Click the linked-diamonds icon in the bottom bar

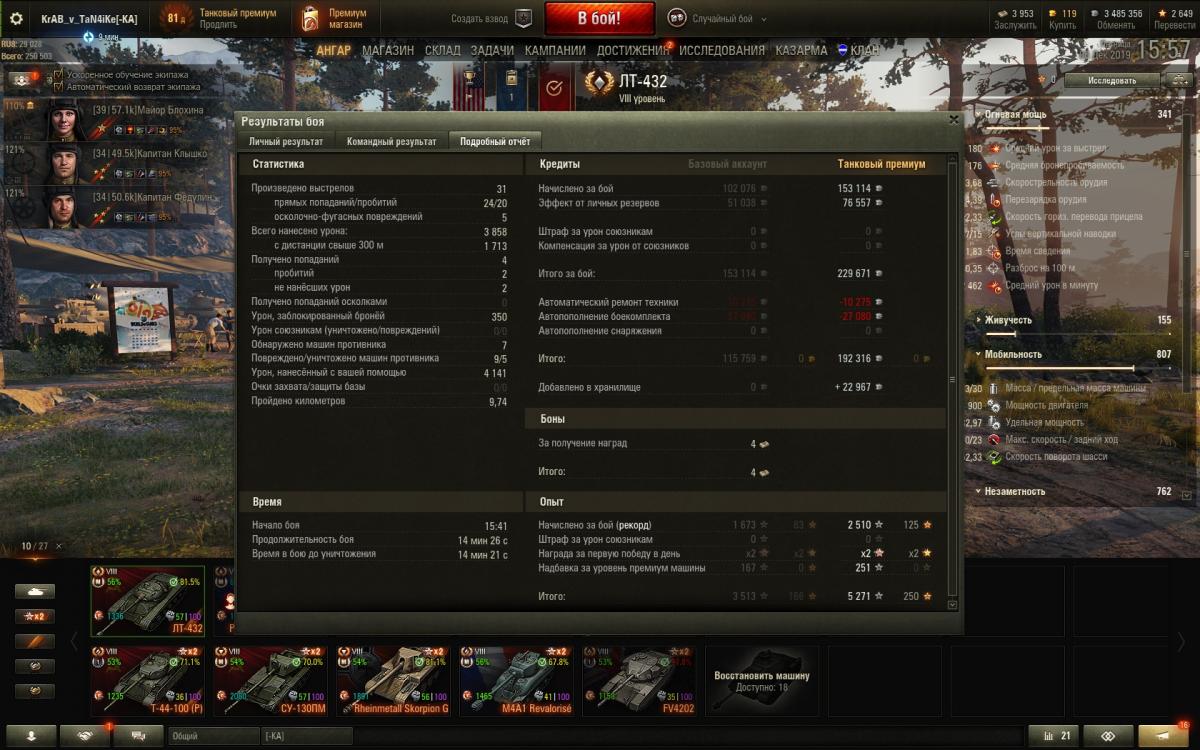1108,735
